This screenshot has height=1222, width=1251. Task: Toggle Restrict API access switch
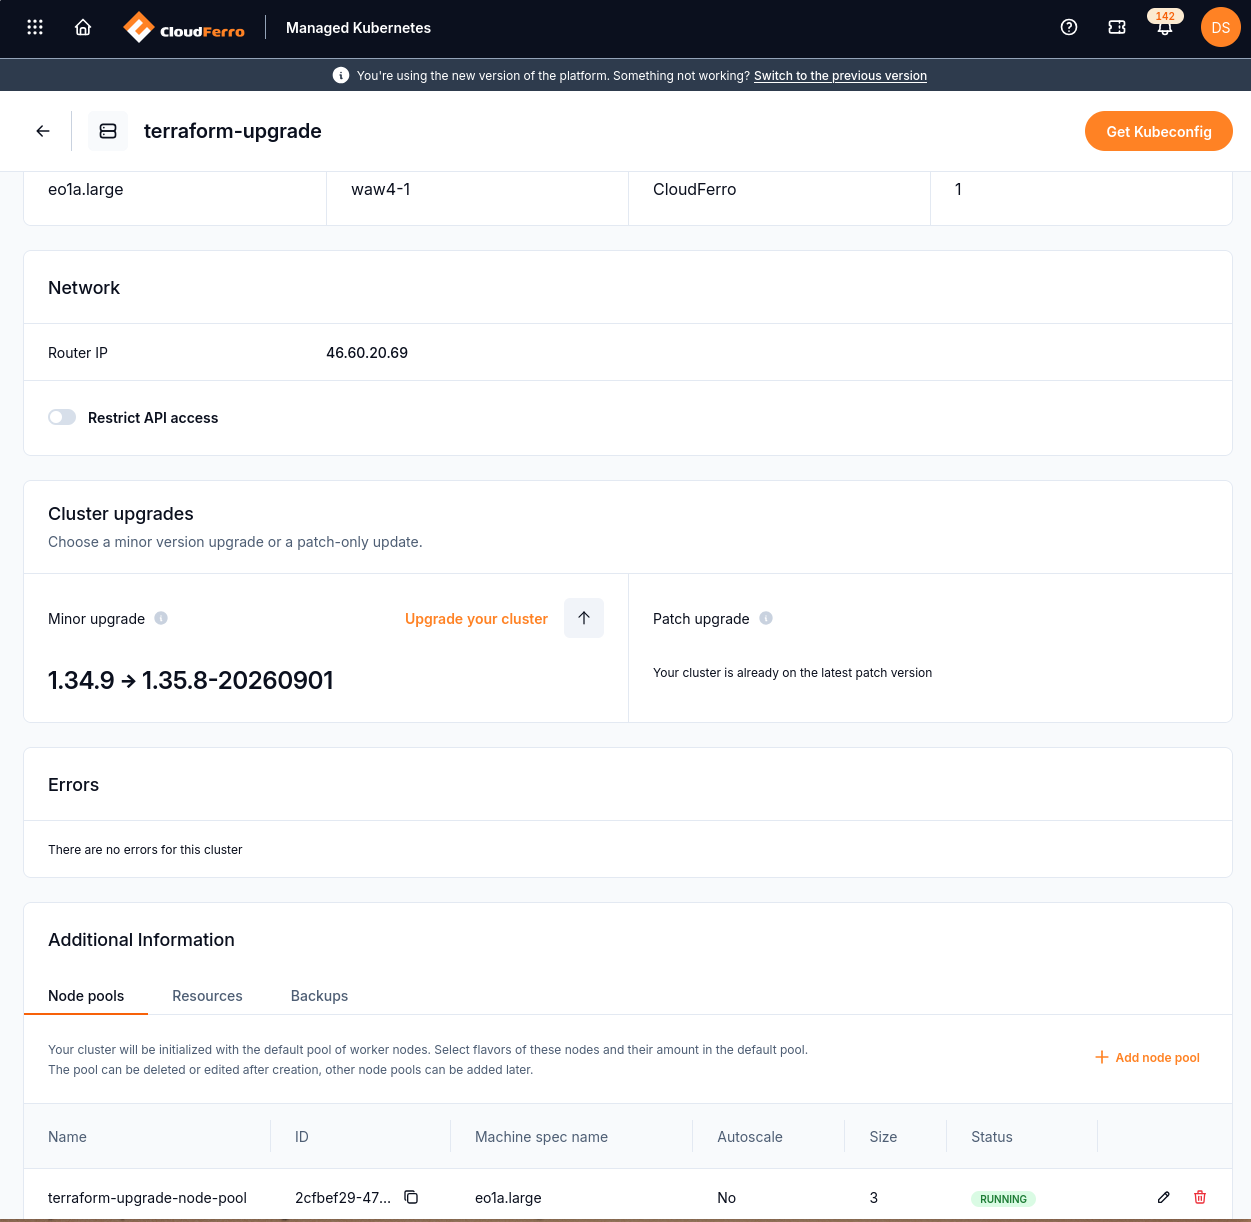tap(62, 417)
